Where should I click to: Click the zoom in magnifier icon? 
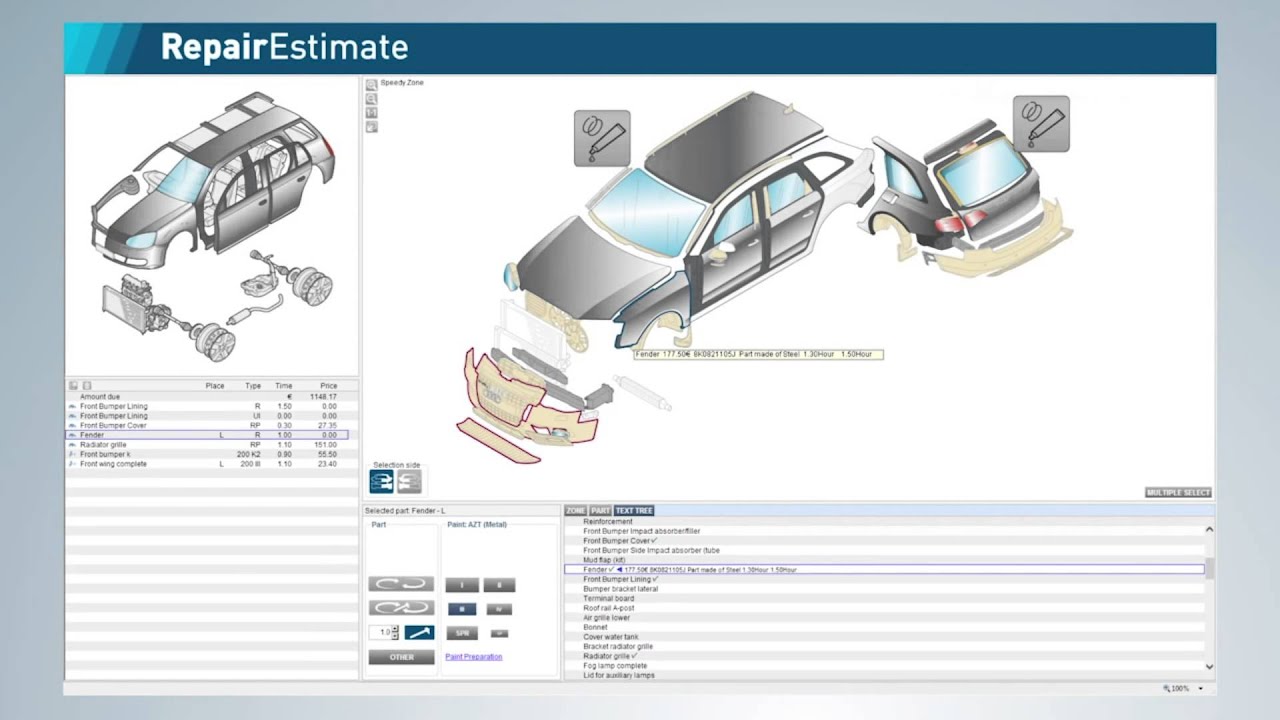pos(371,86)
